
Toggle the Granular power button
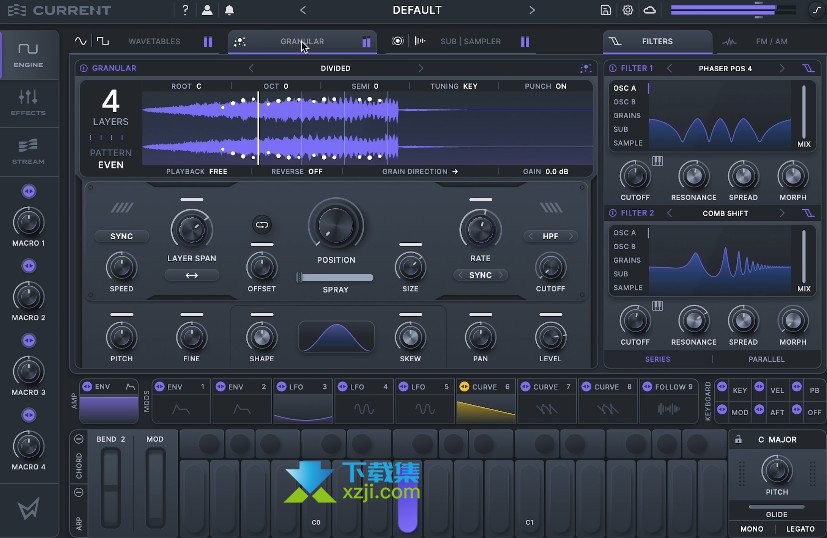83,68
